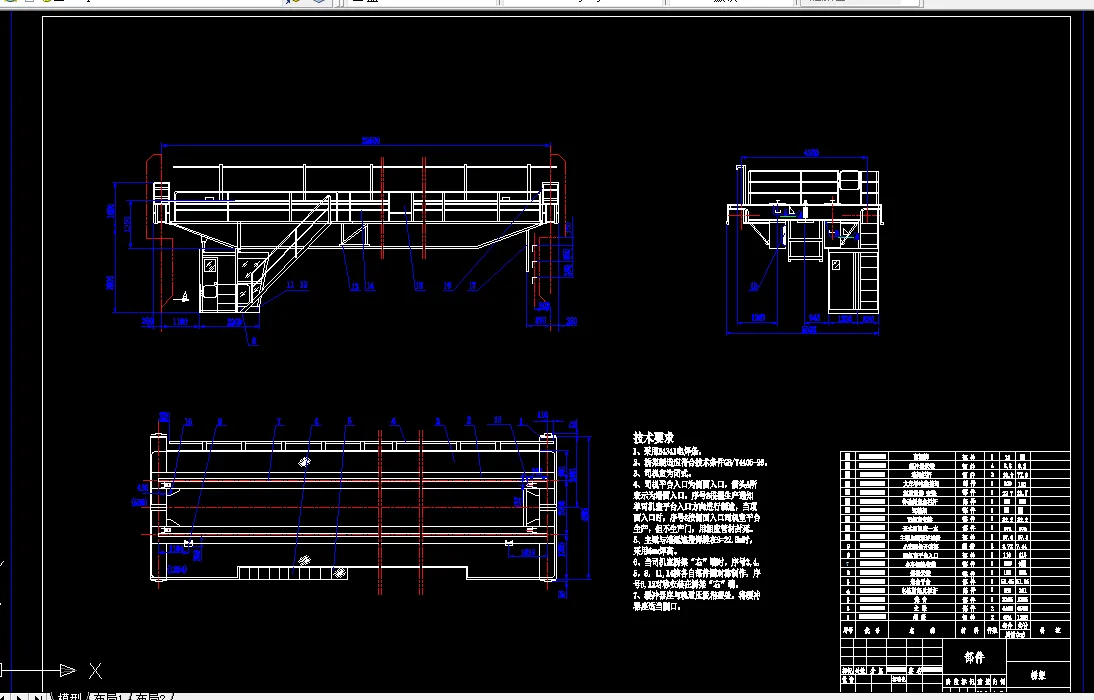Select part callout 17 in the elevation view
This screenshot has height=700, width=1094.
472,285
